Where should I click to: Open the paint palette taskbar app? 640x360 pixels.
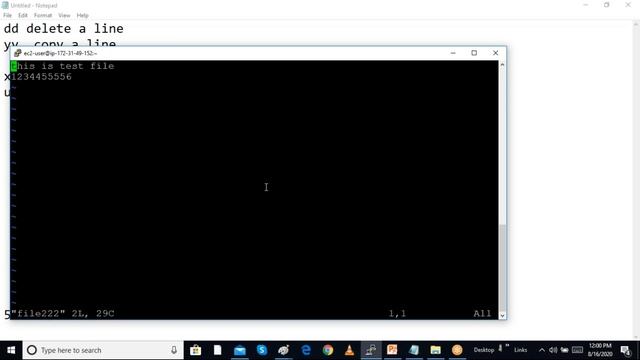point(284,350)
